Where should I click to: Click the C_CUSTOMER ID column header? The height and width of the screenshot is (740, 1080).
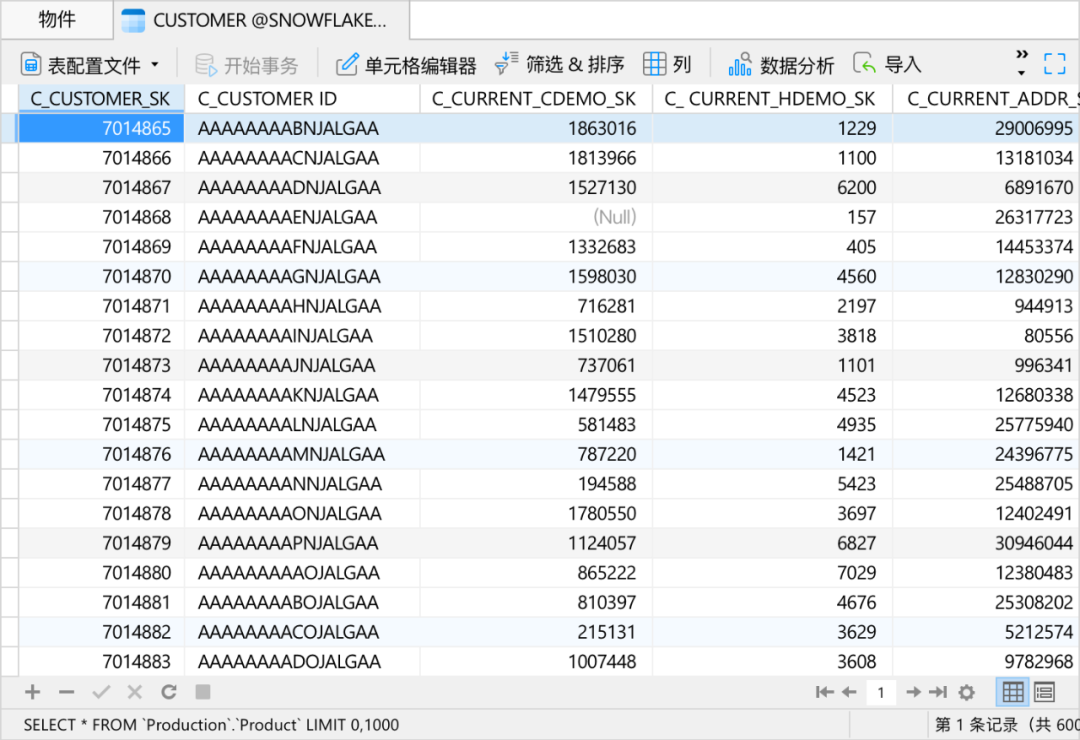pos(302,99)
